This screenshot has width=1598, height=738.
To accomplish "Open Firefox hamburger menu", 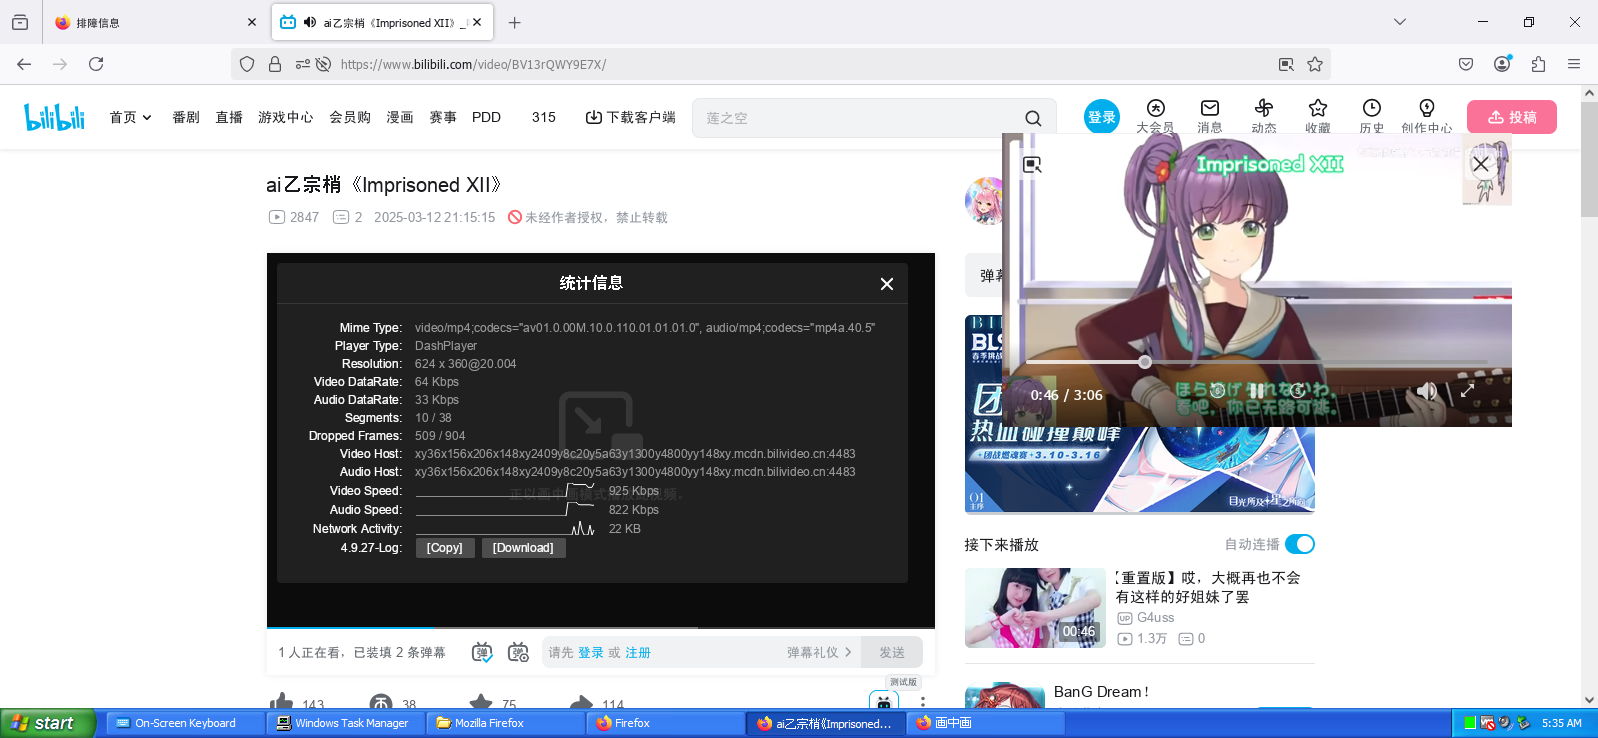I will (1574, 64).
